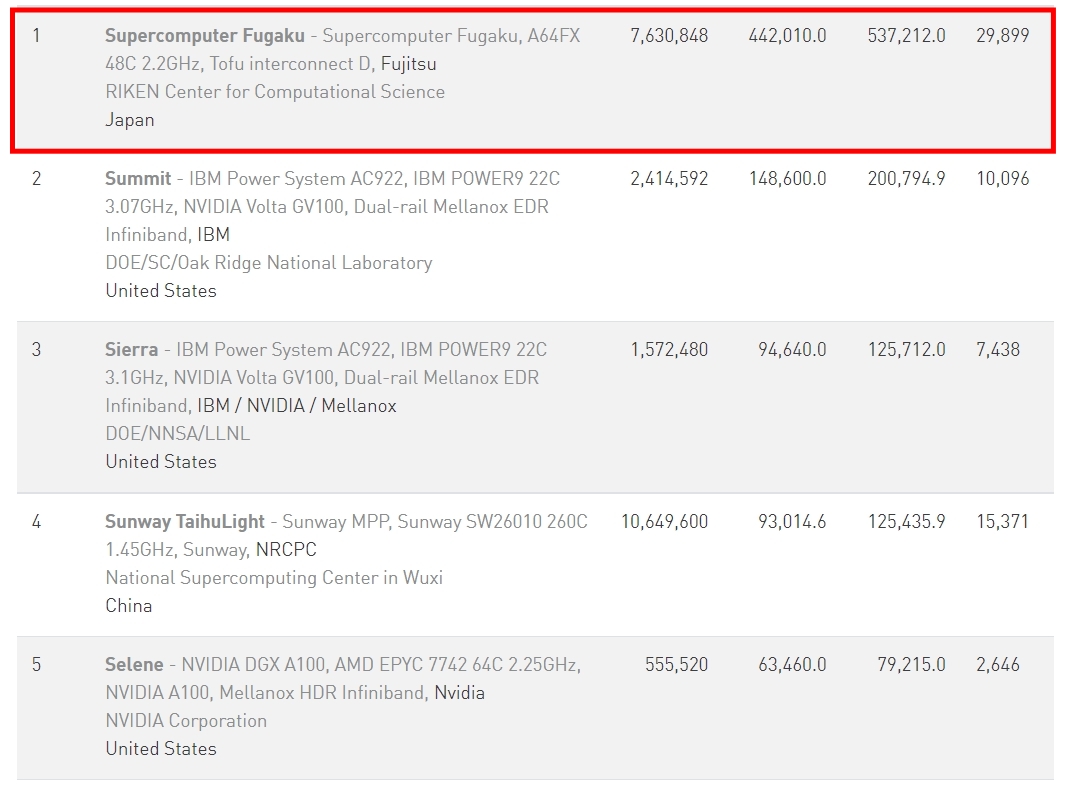Click rank number 3 for Sierra
This screenshot has height=786, width=1081.
(37, 350)
